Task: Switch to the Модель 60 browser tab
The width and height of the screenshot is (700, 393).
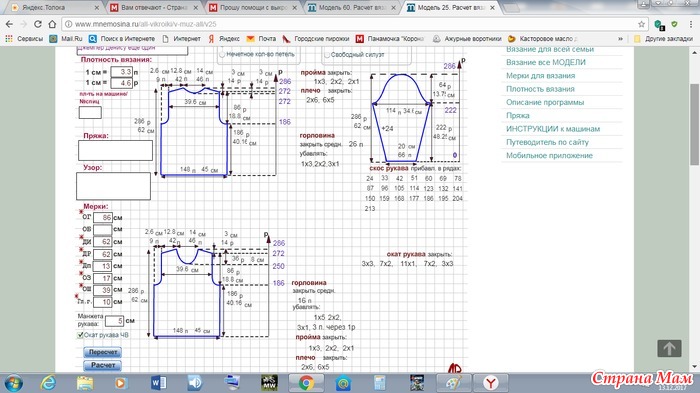Action: 353,8
